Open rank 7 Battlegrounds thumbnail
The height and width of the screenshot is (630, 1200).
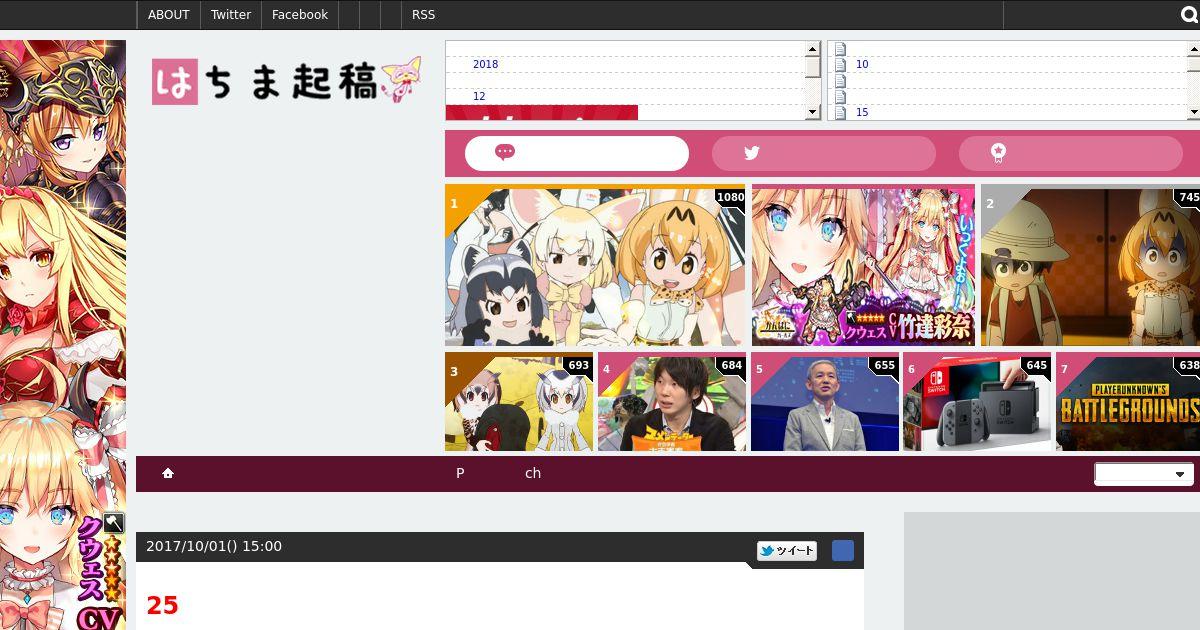point(1128,402)
